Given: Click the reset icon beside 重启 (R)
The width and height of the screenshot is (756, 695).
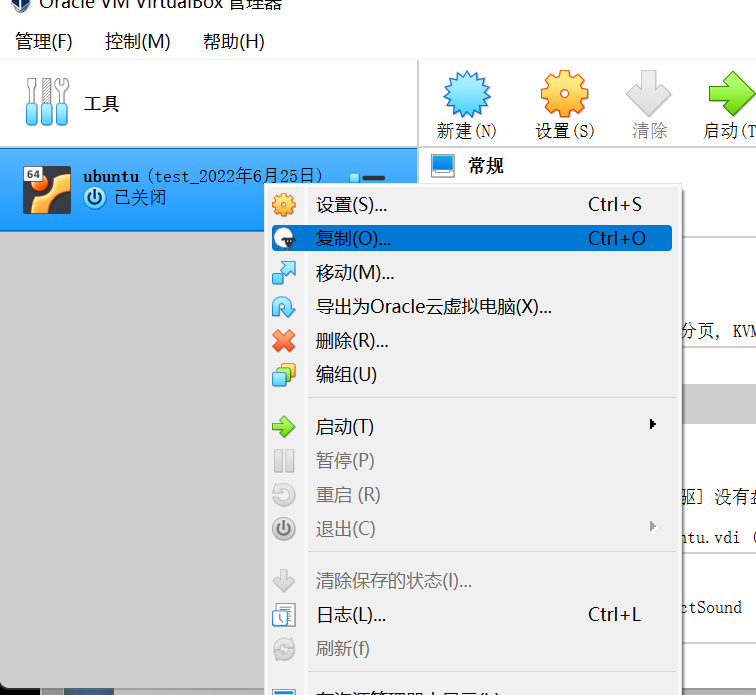Looking at the screenshot, I should click(x=284, y=495).
